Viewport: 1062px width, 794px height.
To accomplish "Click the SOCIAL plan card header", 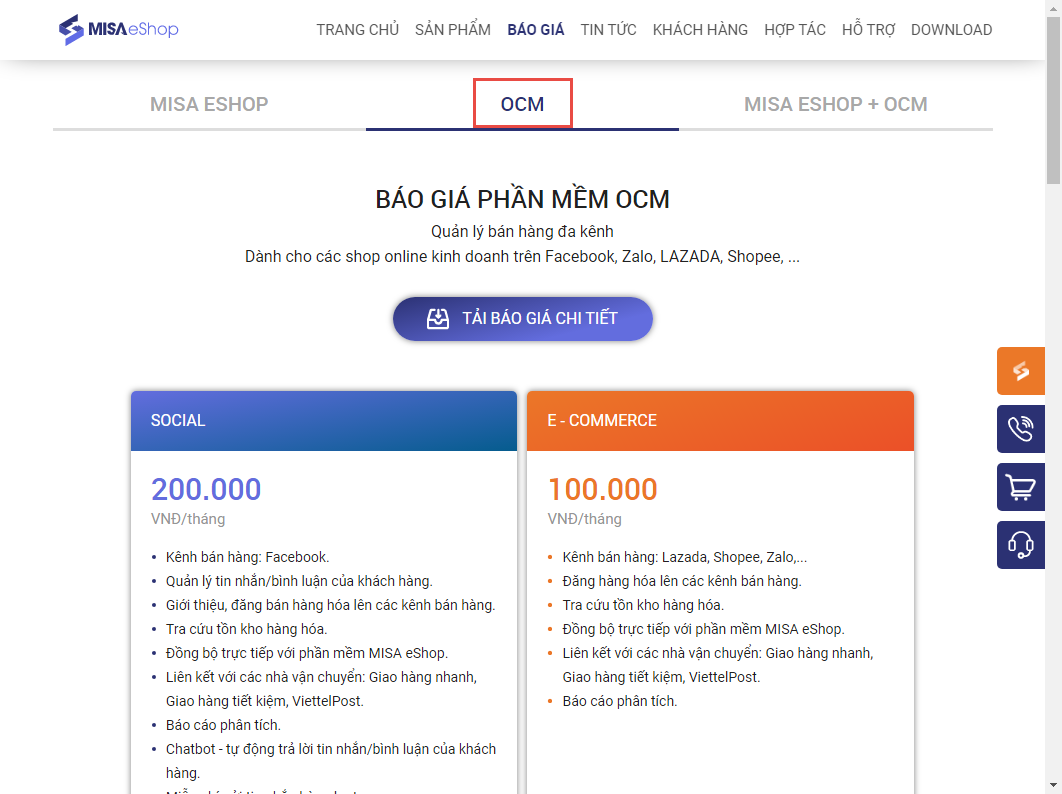I will [324, 421].
